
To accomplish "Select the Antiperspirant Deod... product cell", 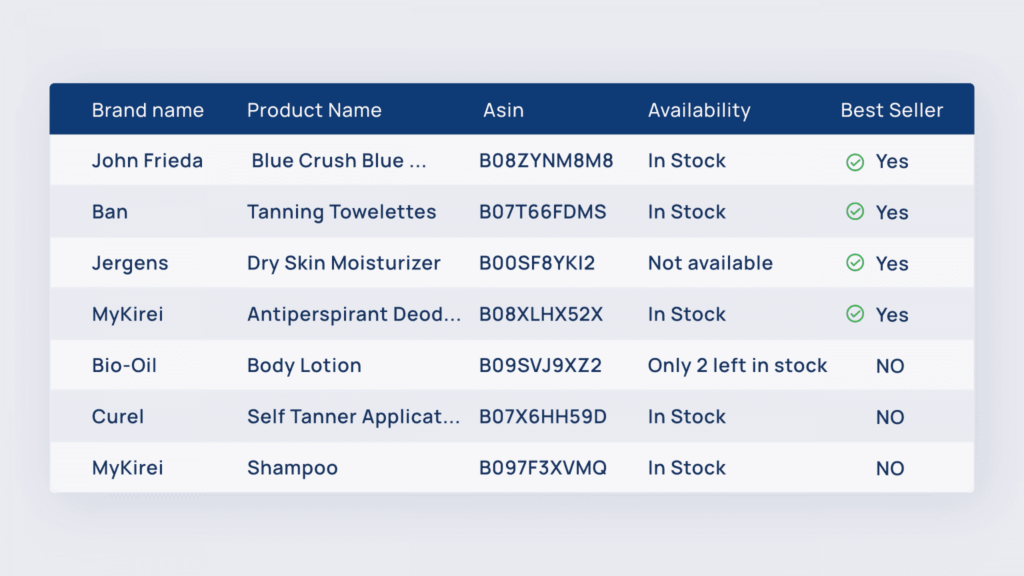I will 354,315.
